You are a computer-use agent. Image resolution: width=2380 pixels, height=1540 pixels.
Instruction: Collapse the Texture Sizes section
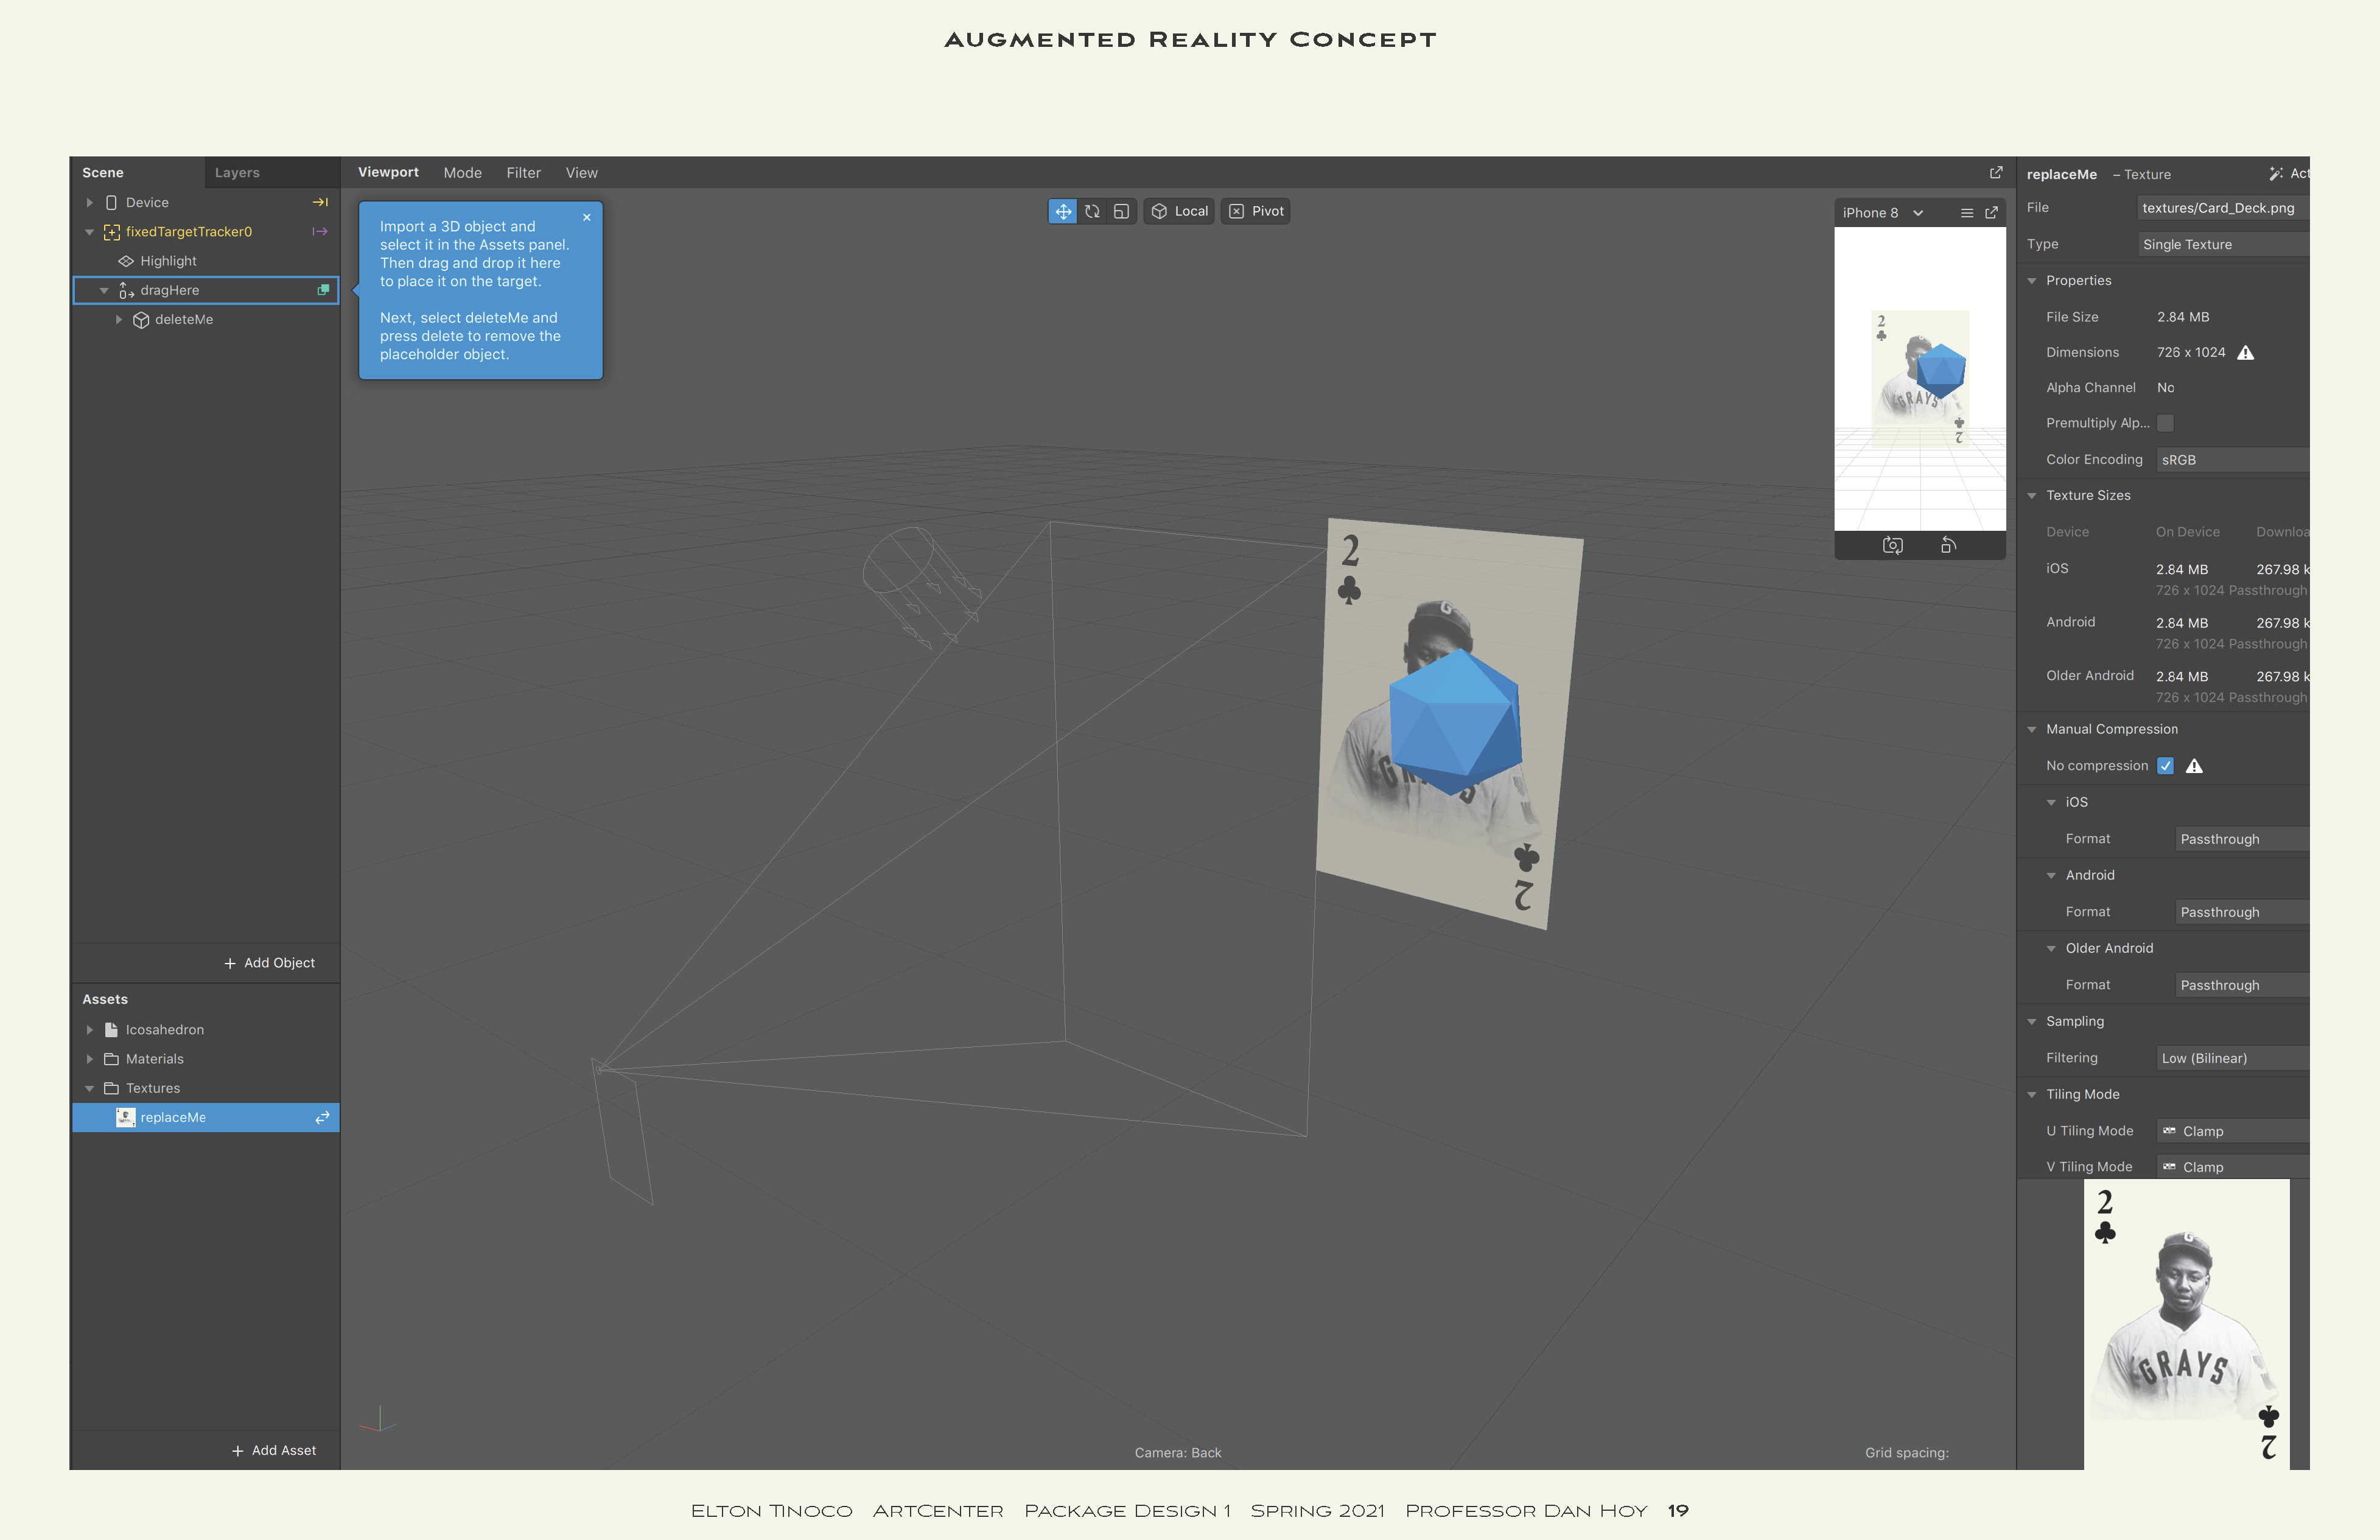pos(2032,496)
